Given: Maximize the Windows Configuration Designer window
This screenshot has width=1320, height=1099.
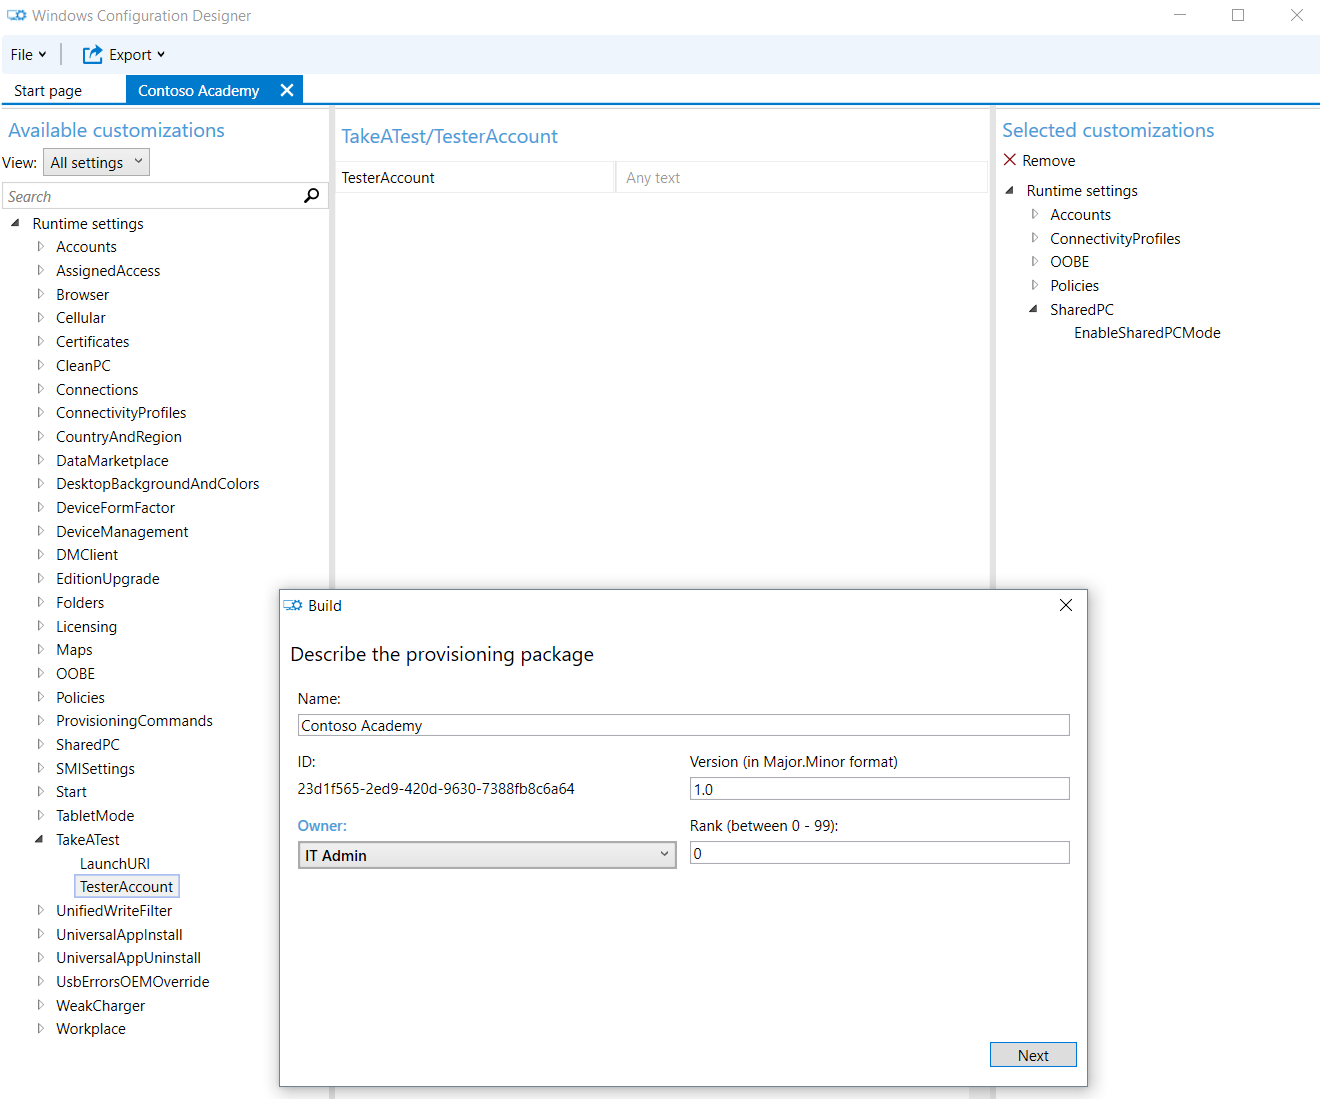Looking at the screenshot, I should (x=1238, y=15).
